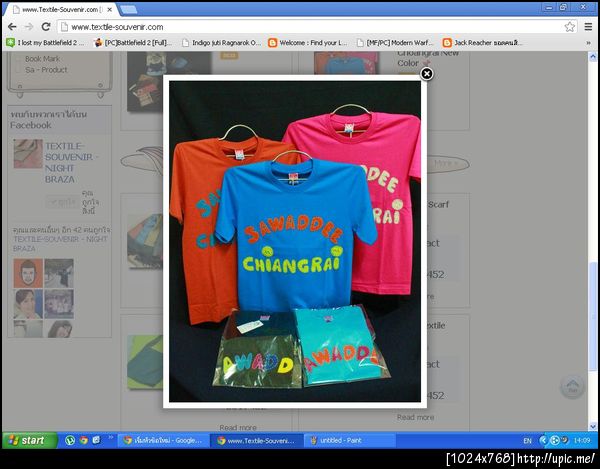The height and width of the screenshot is (469, 600).
Task: Bookmark this page with the star icon
Action: [x=569, y=27]
